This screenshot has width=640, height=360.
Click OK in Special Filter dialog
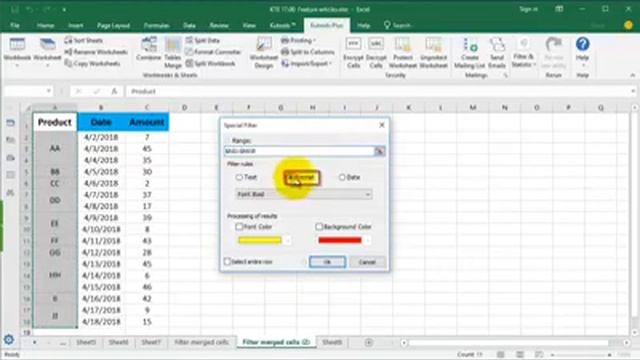click(327, 262)
